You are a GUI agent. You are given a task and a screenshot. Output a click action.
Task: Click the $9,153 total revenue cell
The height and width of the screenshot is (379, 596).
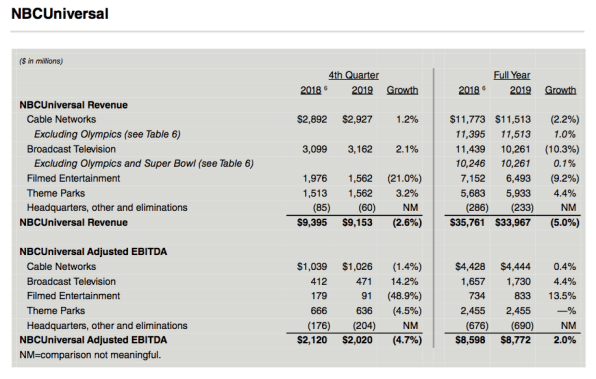coord(357,222)
